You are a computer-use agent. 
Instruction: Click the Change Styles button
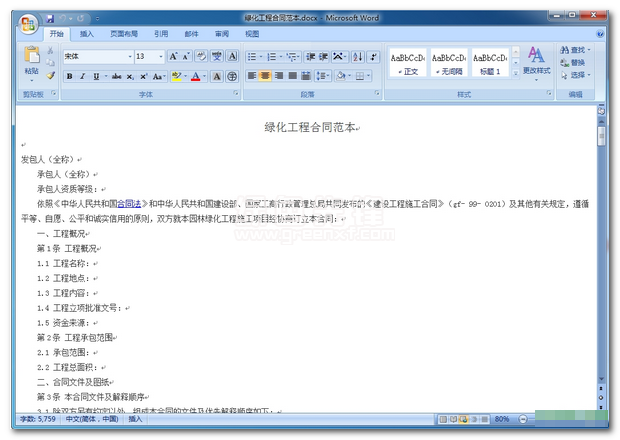click(537, 63)
